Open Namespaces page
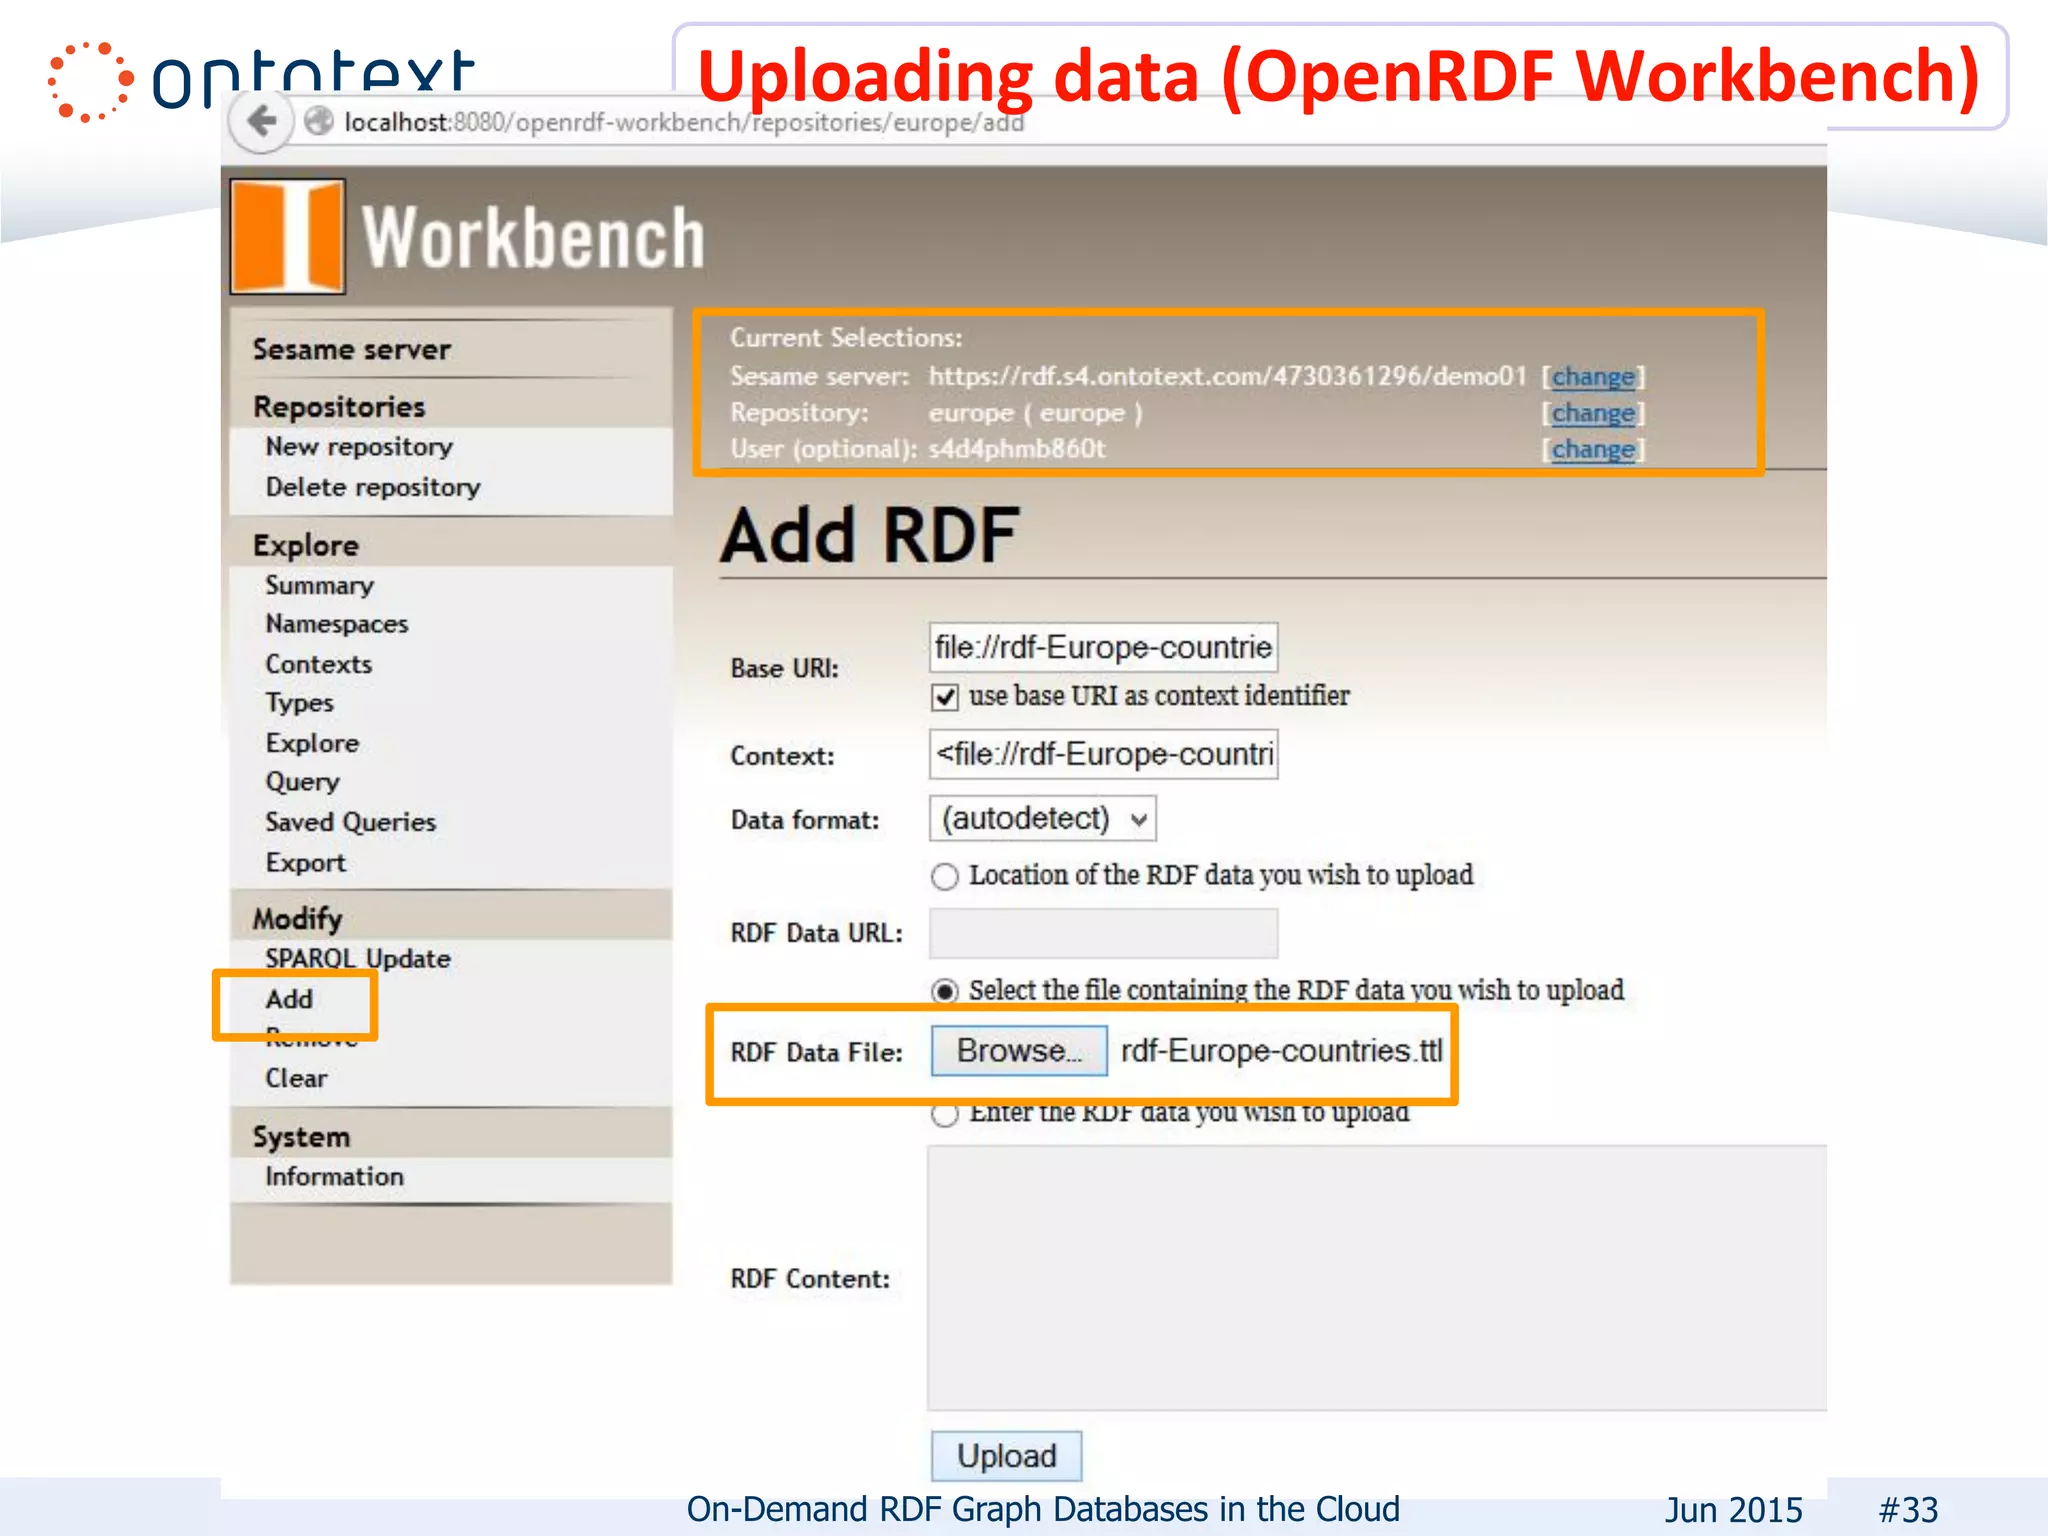Viewport: 2048px width, 1536px height. point(337,624)
